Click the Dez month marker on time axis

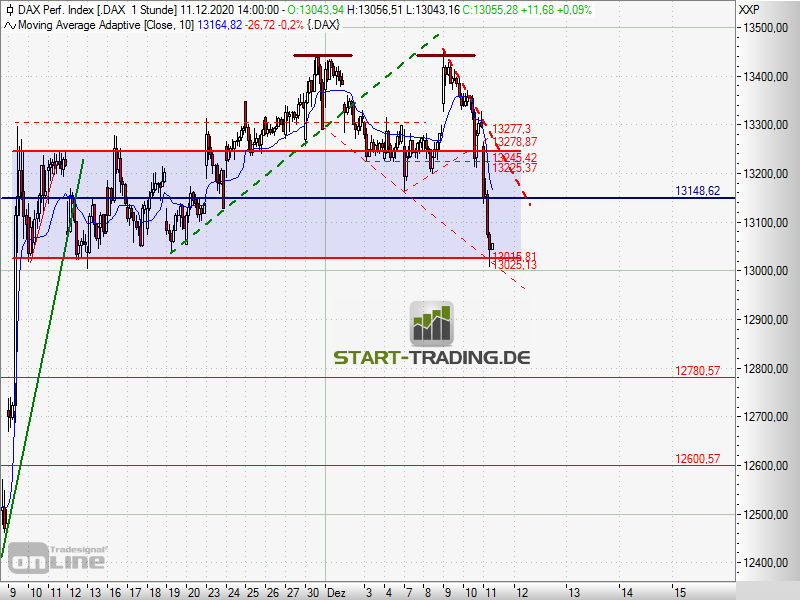click(x=337, y=591)
